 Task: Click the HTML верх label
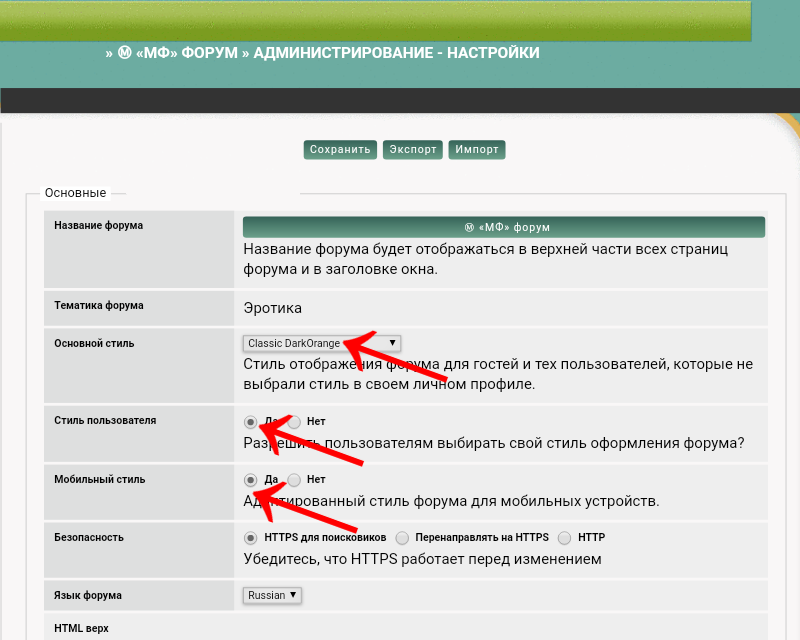coord(81,628)
